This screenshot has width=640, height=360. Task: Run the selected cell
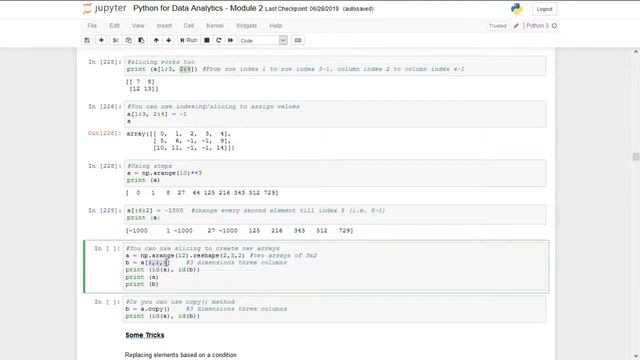[x=189, y=40]
